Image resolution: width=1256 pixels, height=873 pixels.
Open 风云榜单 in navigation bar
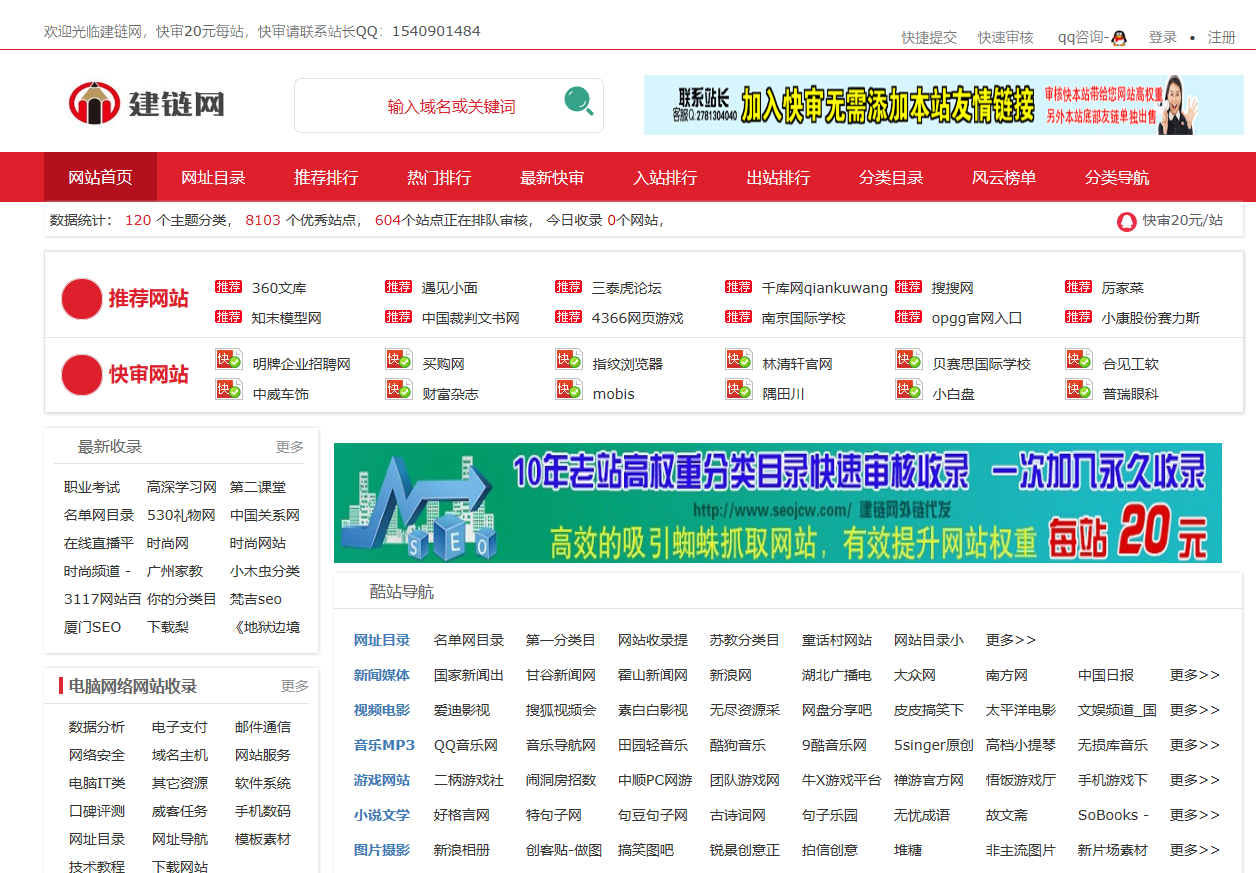tap(1004, 177)
